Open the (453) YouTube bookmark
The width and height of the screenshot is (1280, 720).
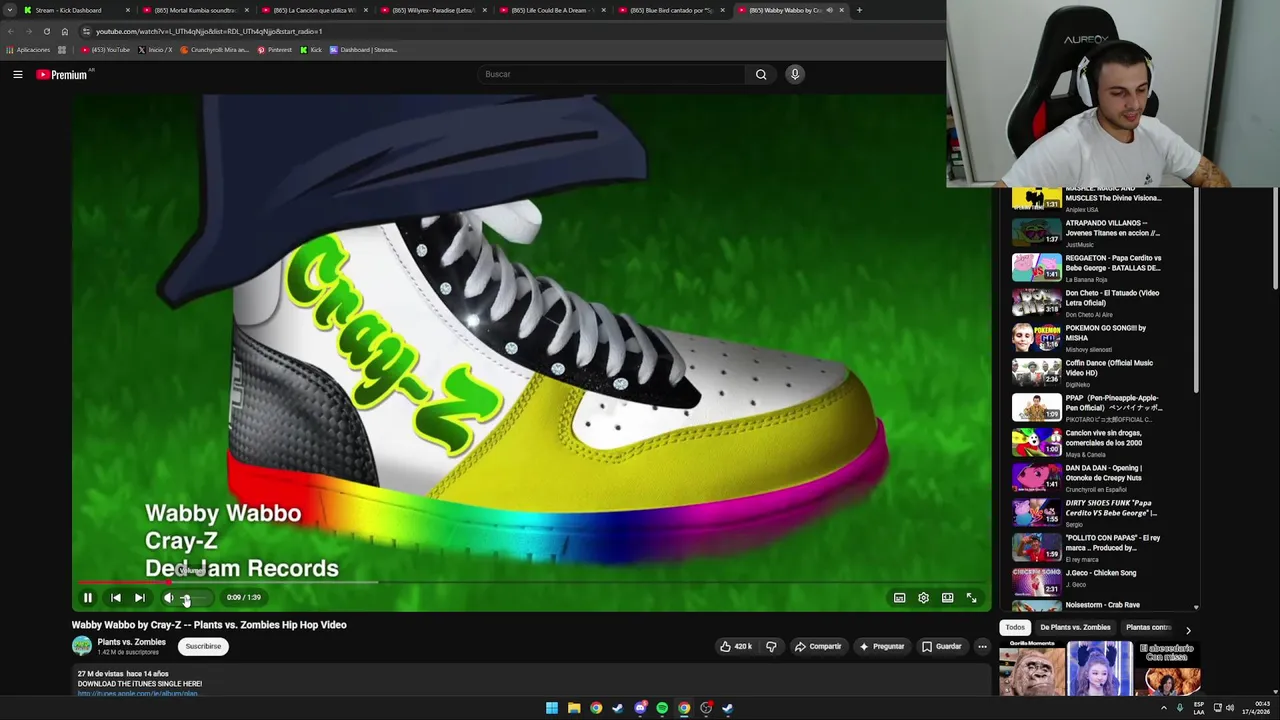tap(106, 50)
